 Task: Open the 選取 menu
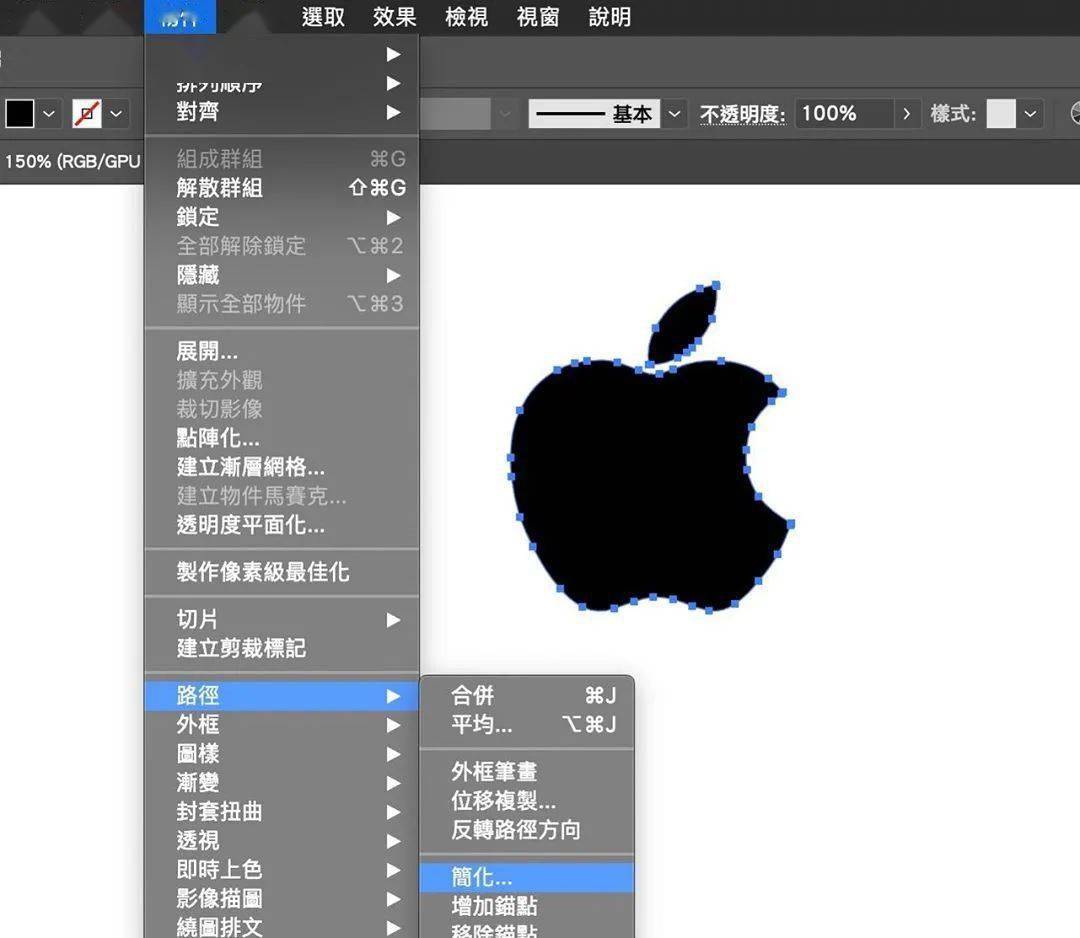[x=323, y=17]
